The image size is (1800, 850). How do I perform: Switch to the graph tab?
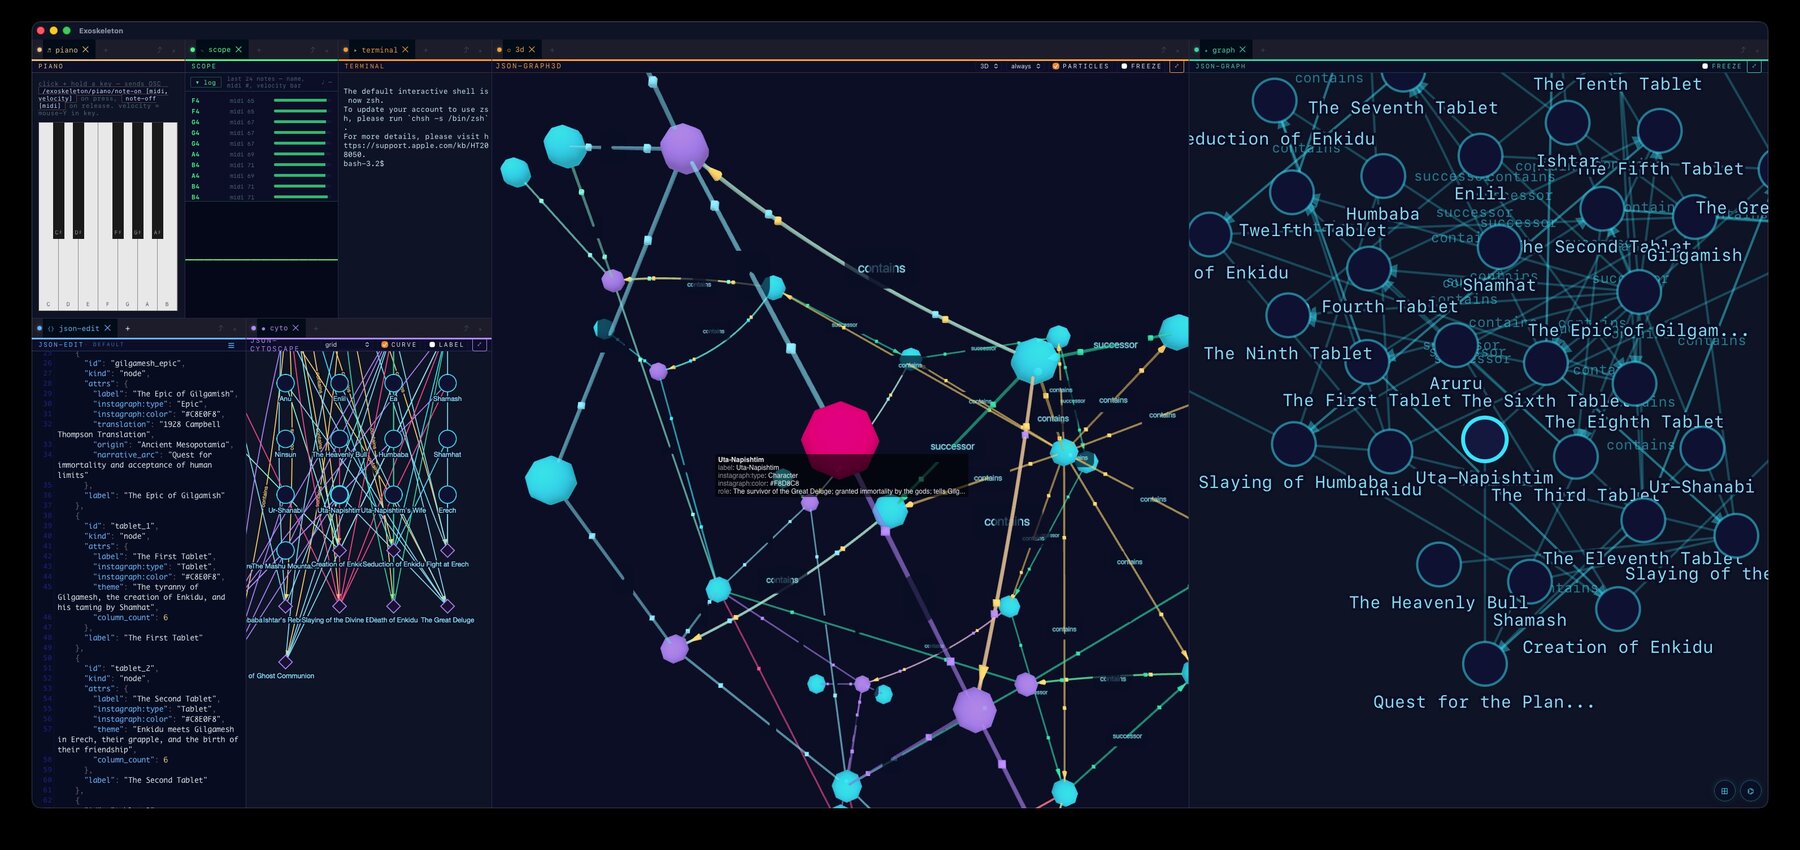(1224, 50)
